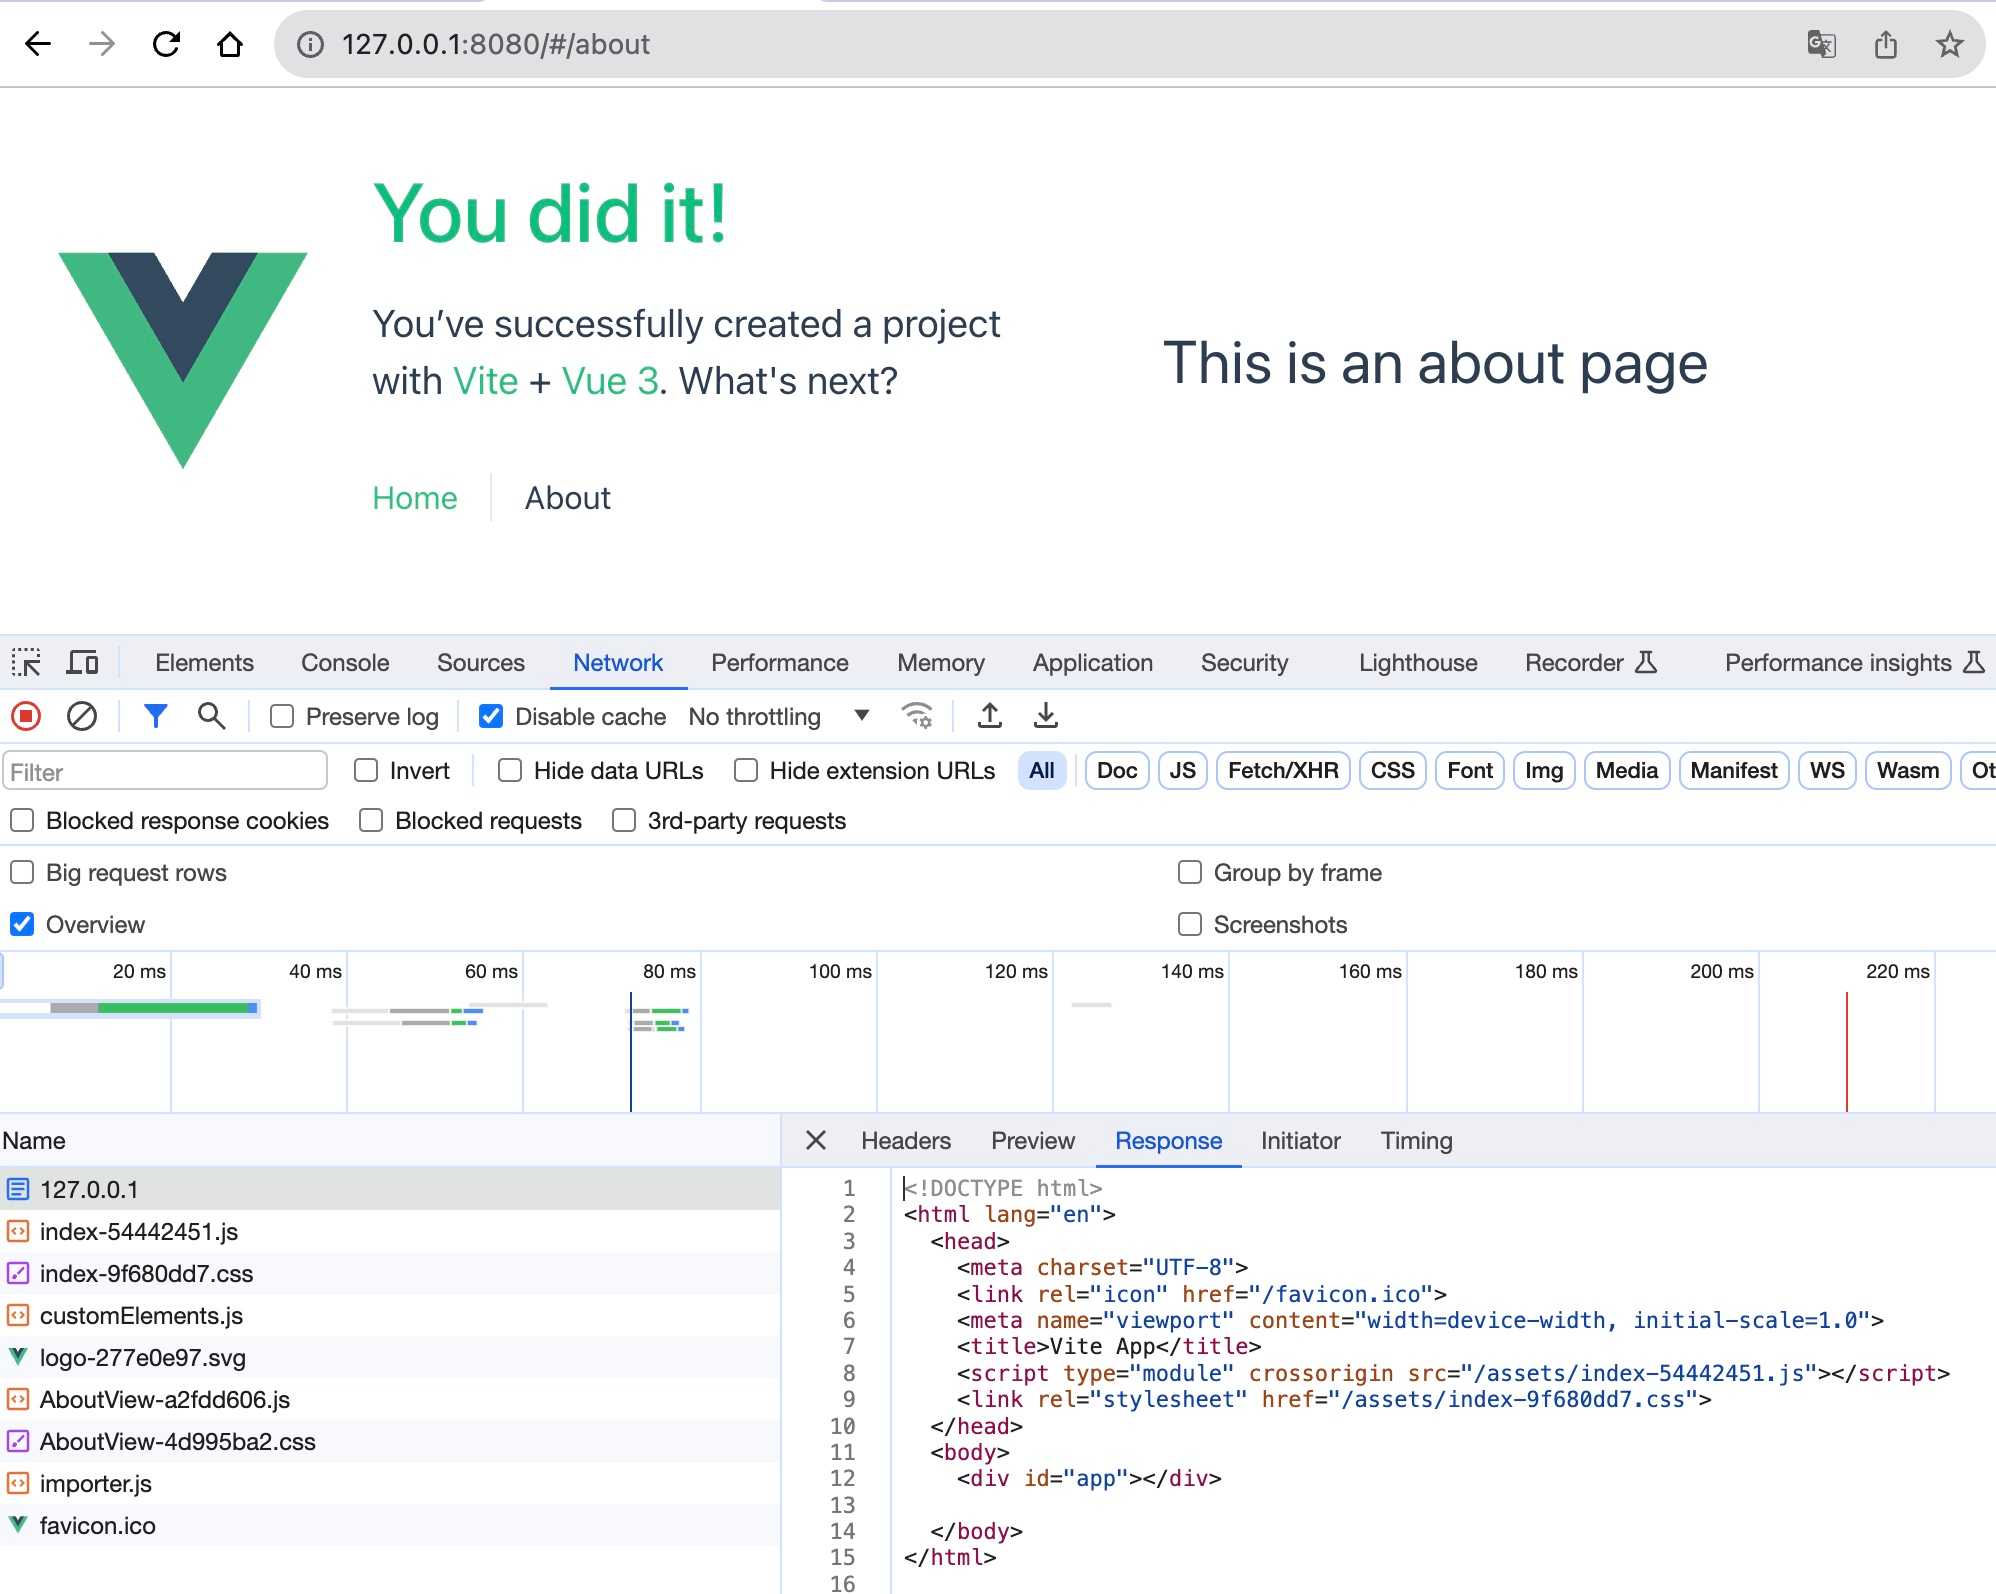Open the No throttling dropdown
This screenshot has width=1996, height=1594.
click(779, 716)
